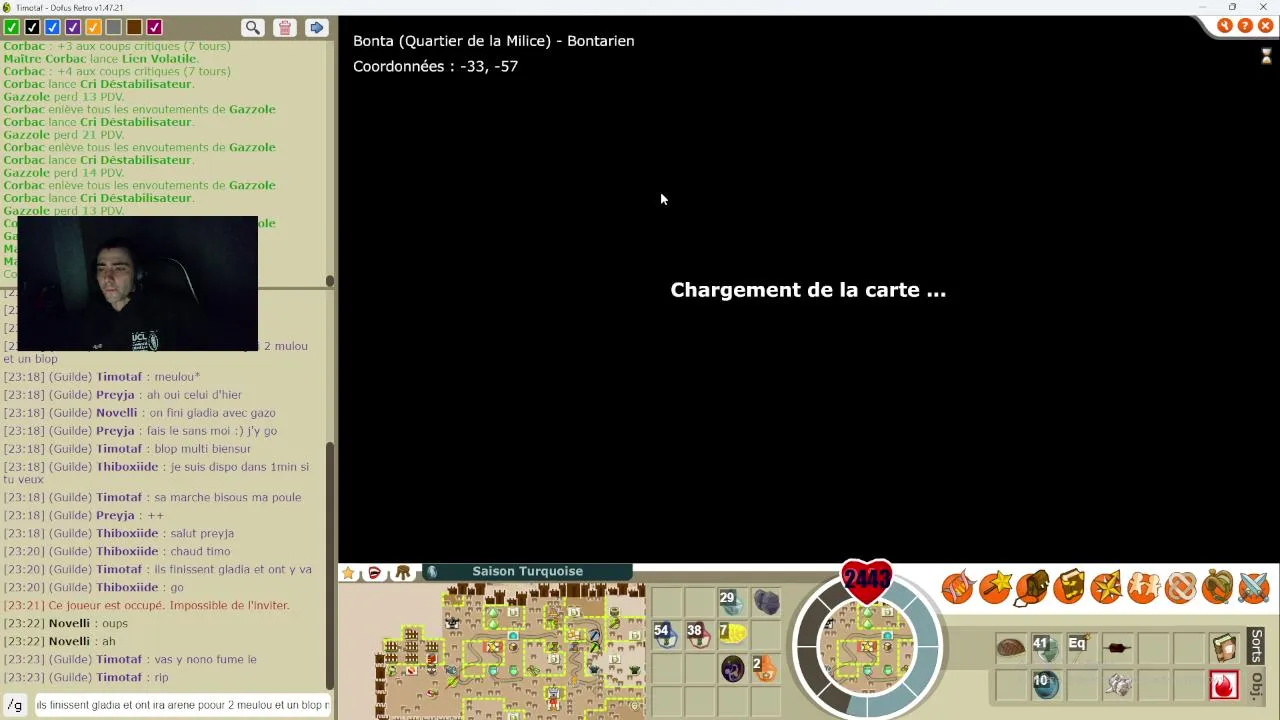
Task: Click the /g channel selector
Action: tap(15, 705)
